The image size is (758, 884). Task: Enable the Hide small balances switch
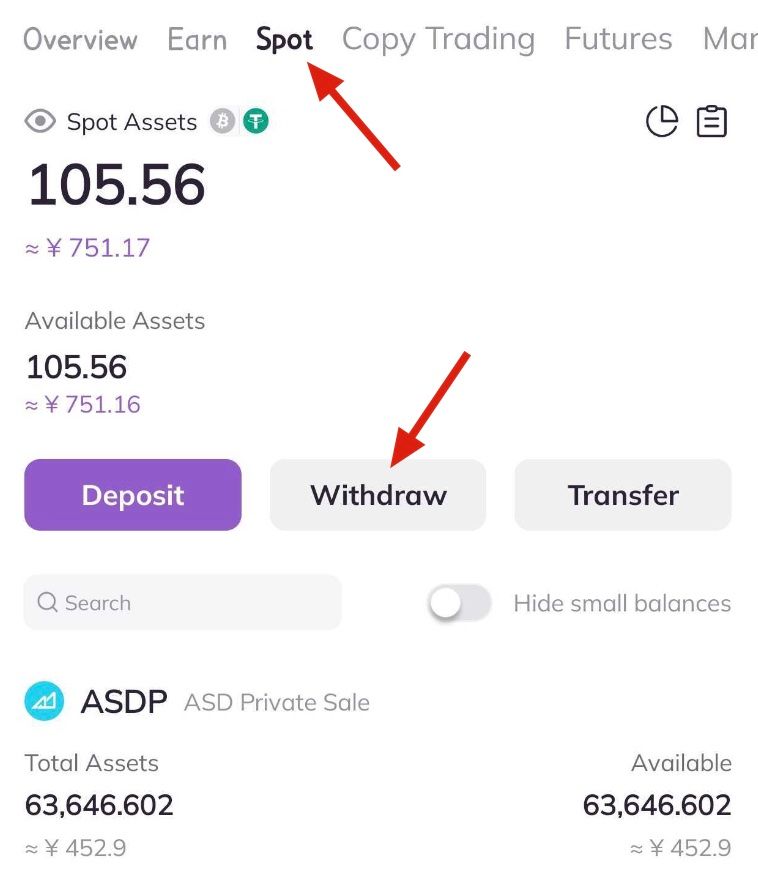460,603
